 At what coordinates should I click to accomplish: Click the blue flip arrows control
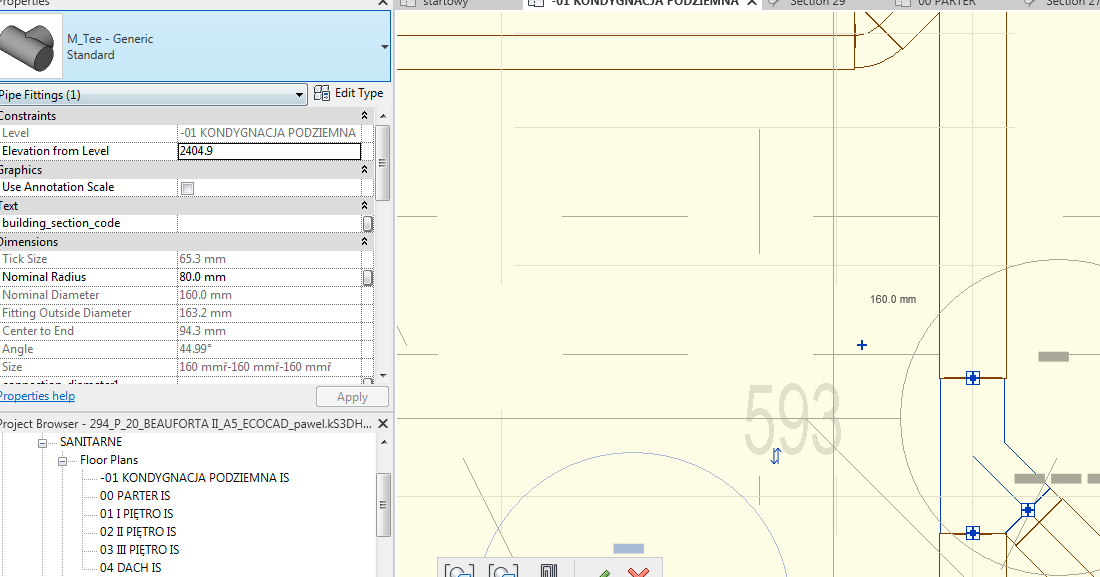point(775,456)
